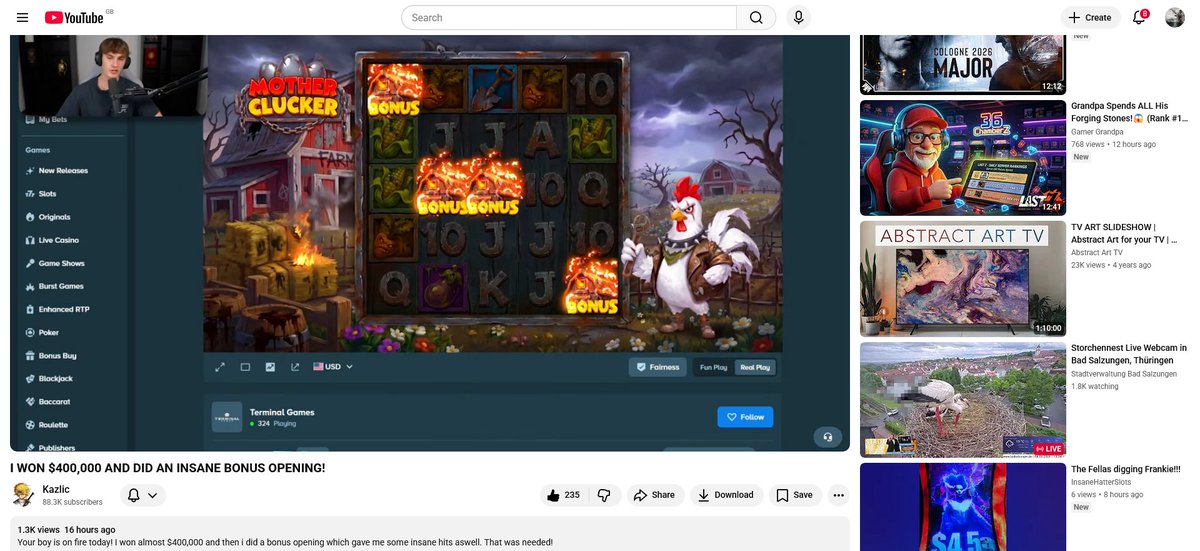Viewport: 1200px width, 551px height.
Task: Select Roulette in casino sidebar
Action: click(52, 424)
